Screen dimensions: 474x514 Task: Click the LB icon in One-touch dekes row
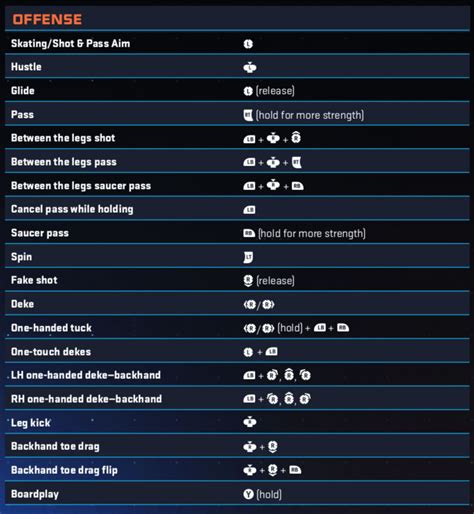[x=271, y=352]
